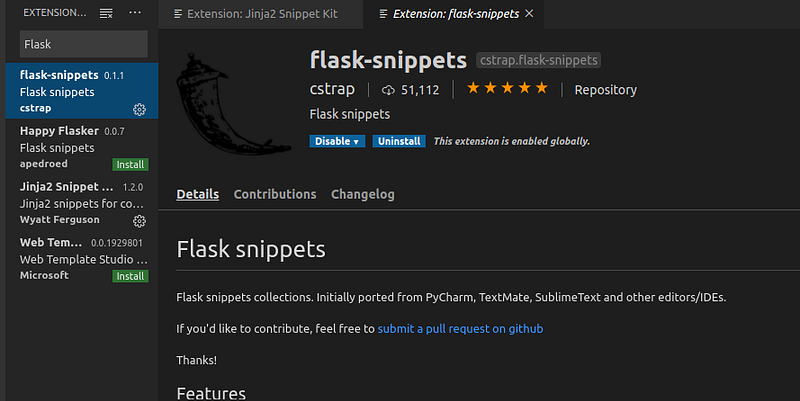
Task: Open the Extensions panel more actions ellipsis
Action: point(135,13)
